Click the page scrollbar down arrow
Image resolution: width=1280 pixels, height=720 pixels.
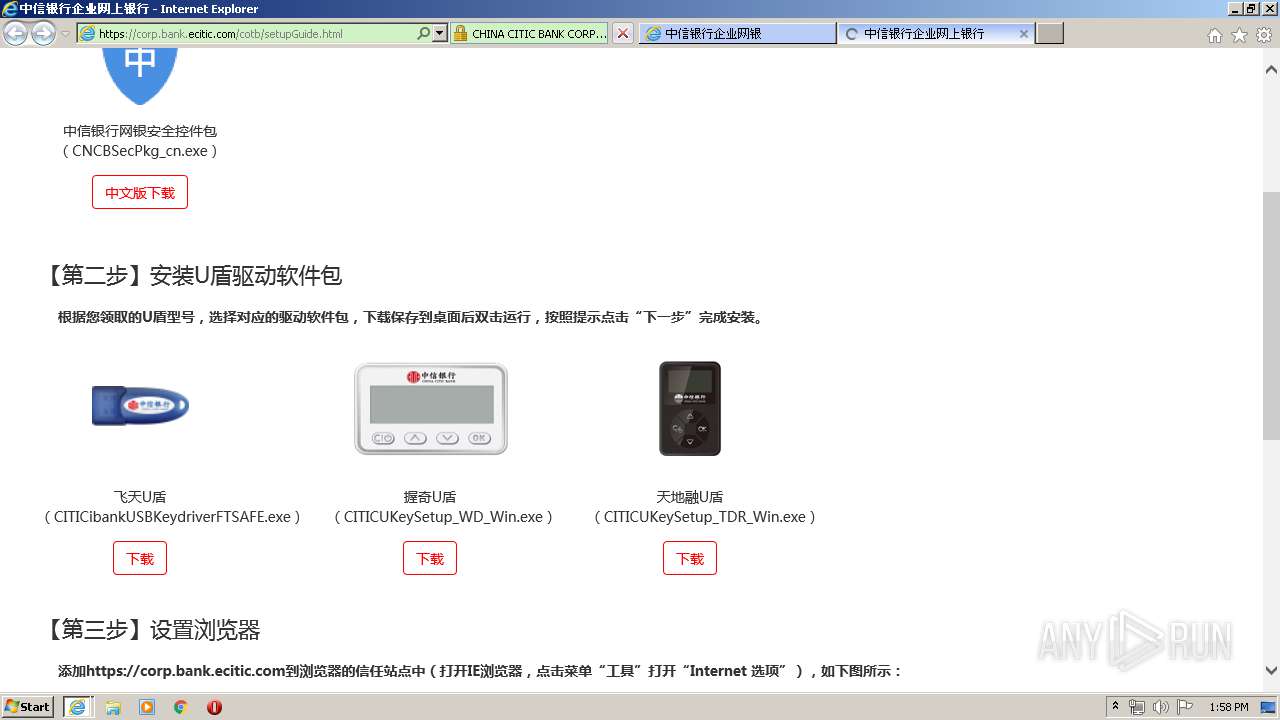(x=1271, y=671)
